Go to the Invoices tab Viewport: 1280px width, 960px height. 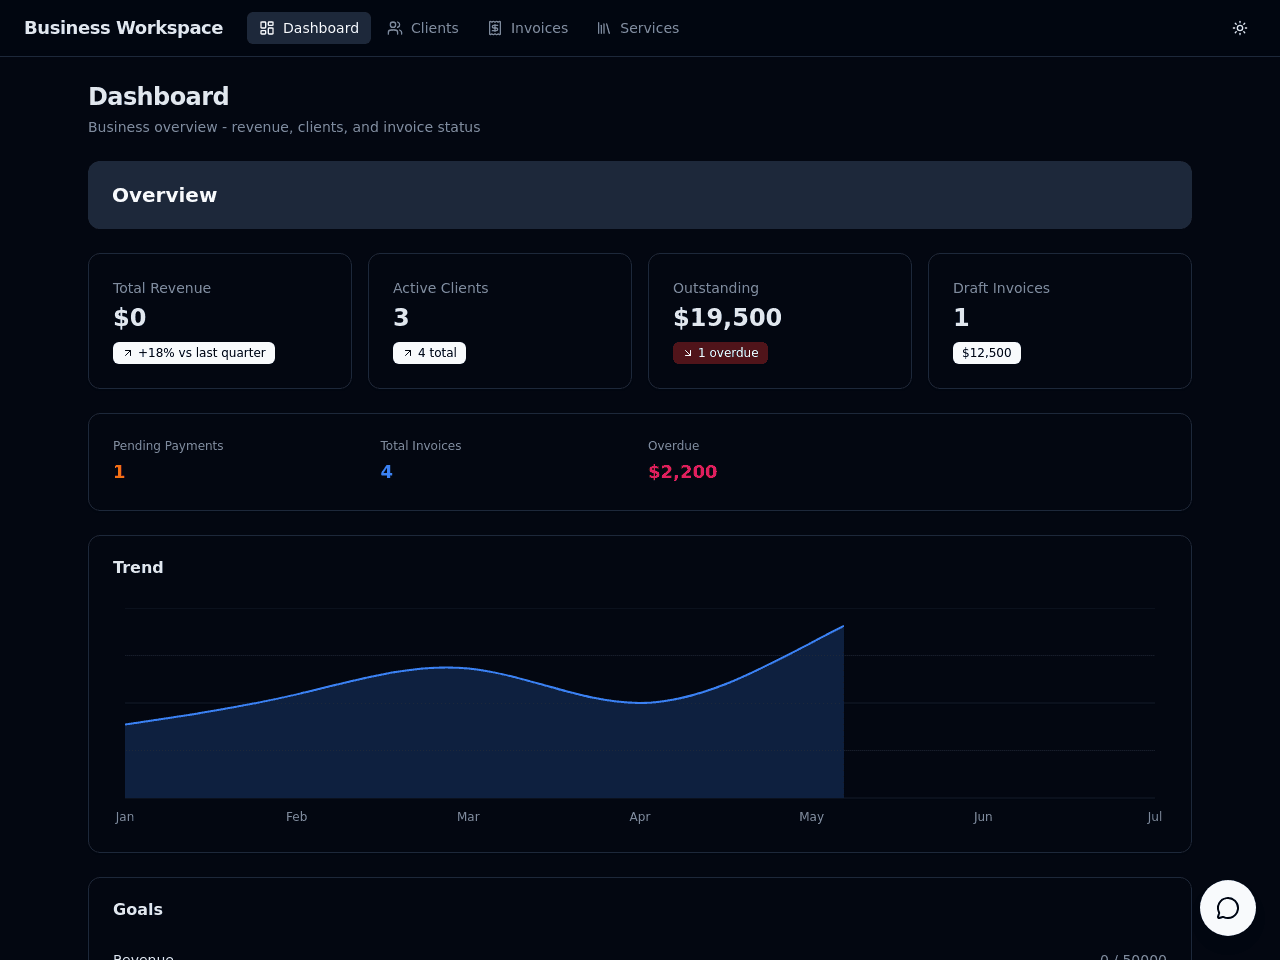(x=528, y=28)
